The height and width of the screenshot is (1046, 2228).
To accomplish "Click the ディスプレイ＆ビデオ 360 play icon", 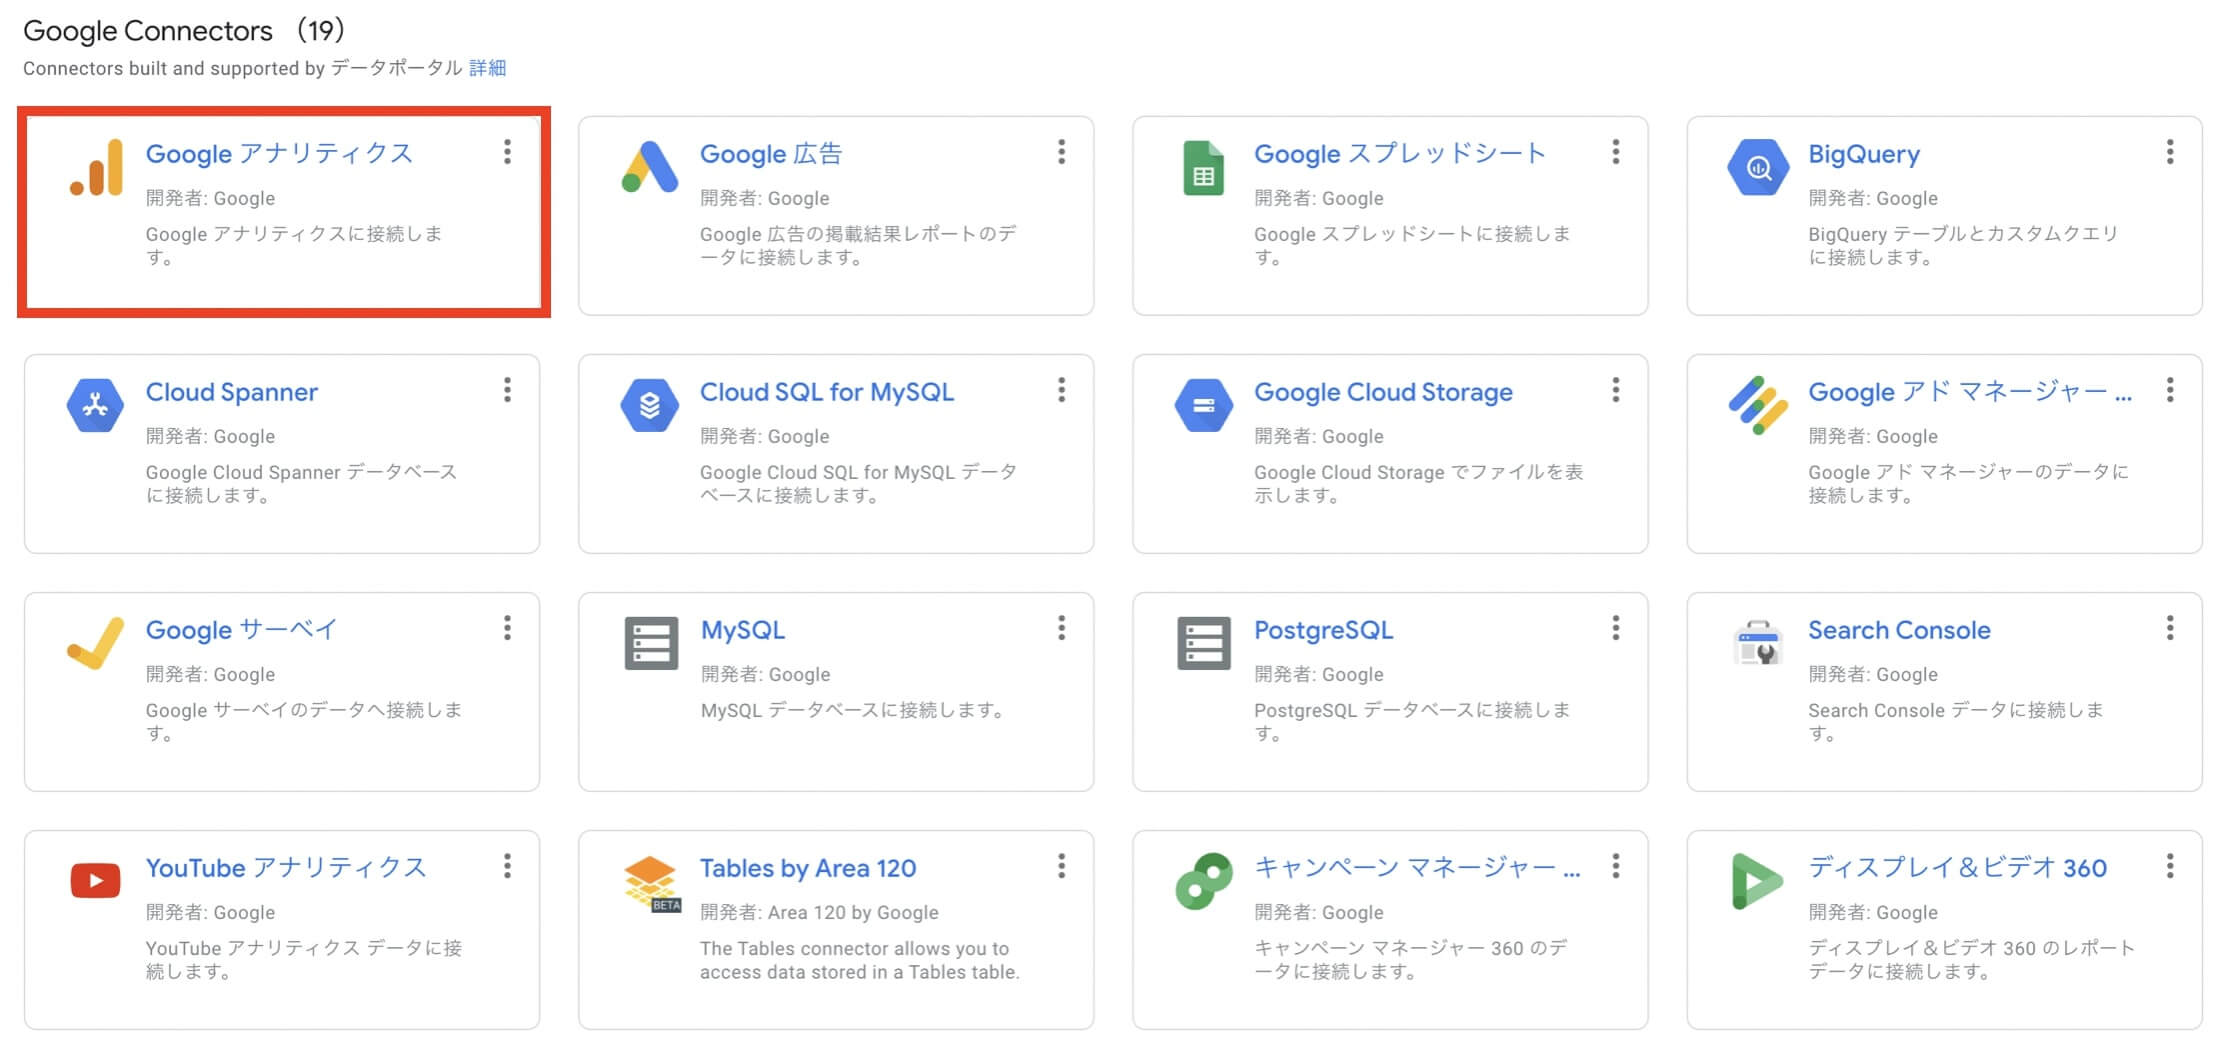I will (x=1757, y=881).
